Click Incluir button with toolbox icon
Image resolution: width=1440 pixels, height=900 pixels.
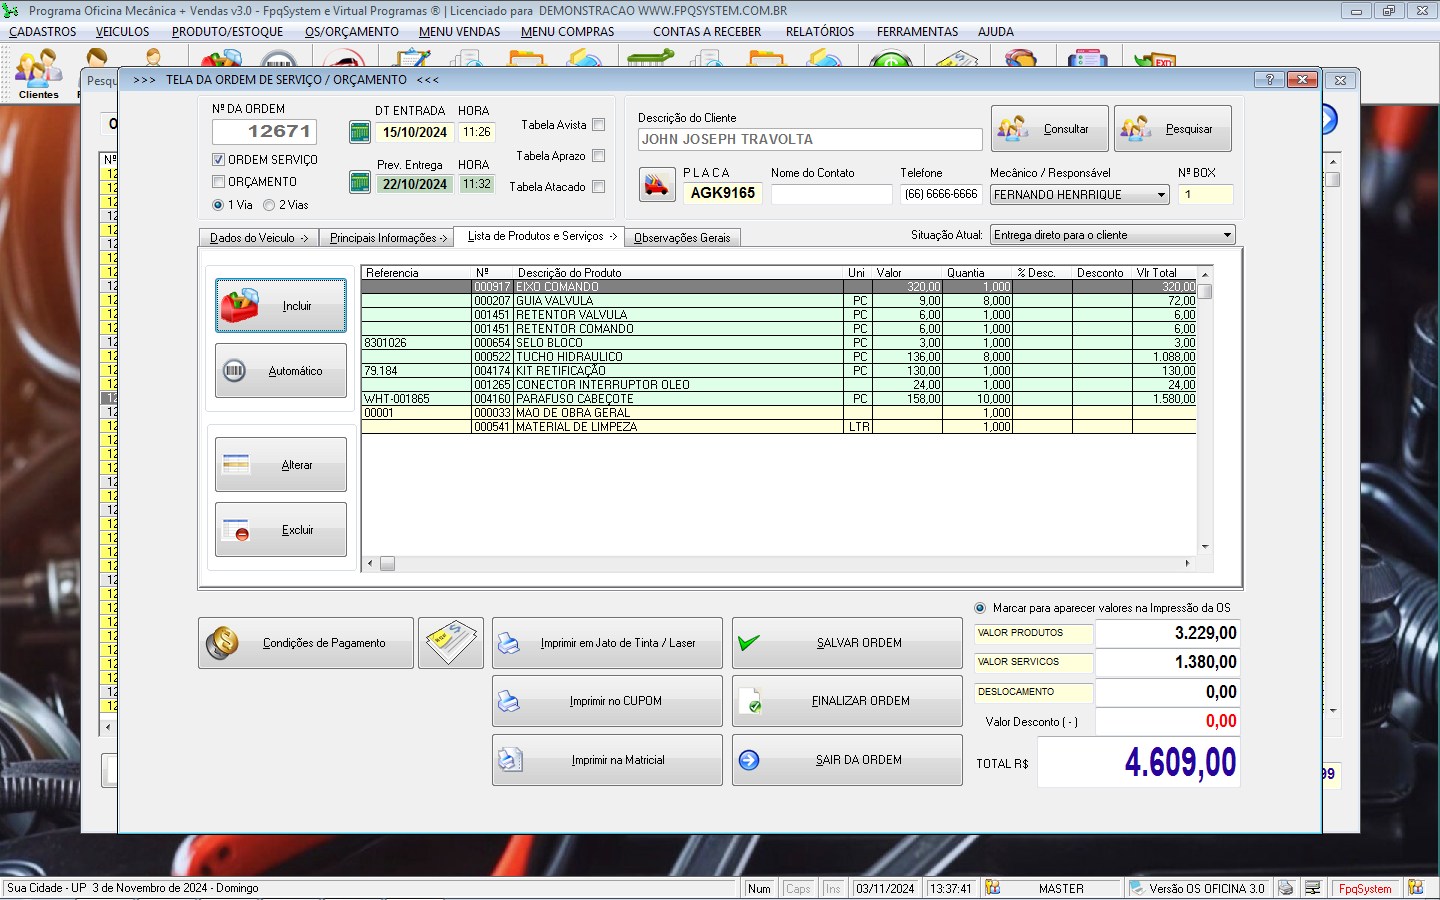coord(281,306)
